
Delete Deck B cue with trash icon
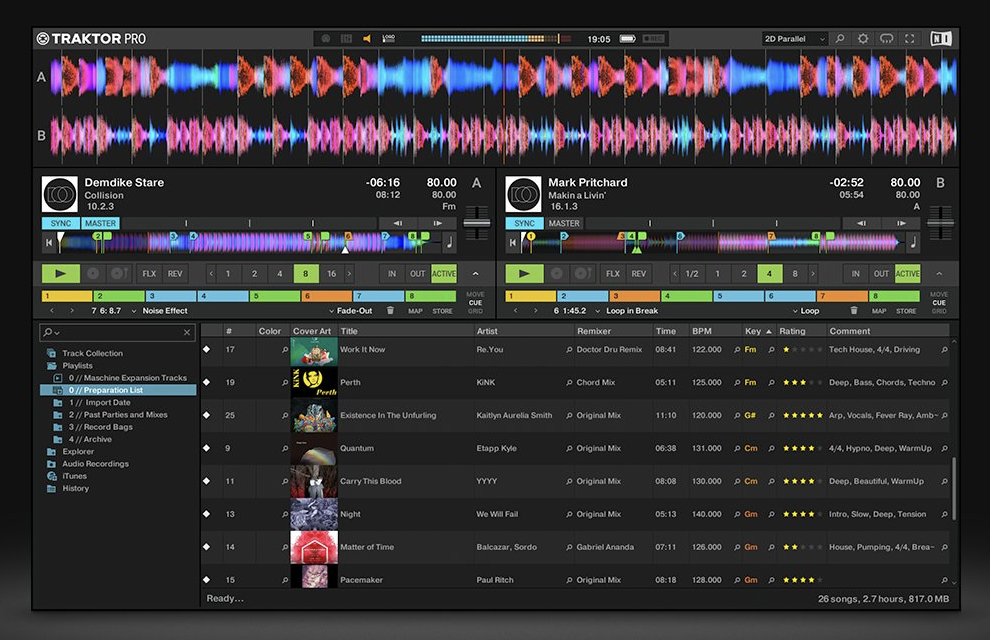(854, 311)
